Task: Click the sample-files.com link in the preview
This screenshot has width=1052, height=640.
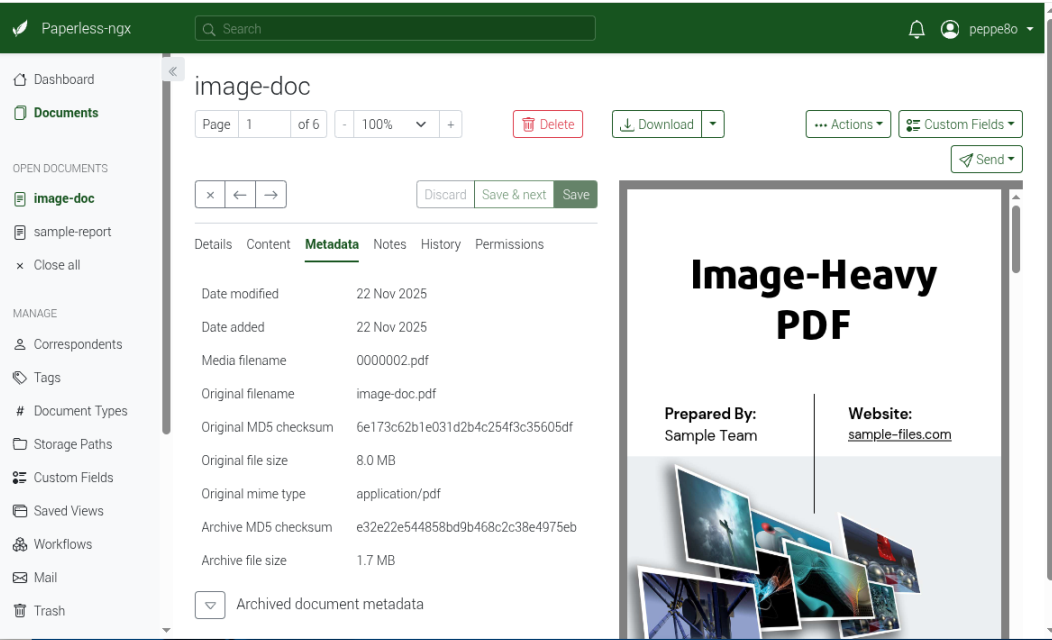Action: tap(899, 435)
